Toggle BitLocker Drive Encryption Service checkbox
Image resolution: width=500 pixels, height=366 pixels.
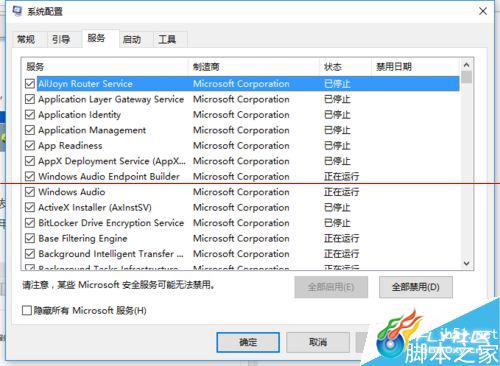click(x=30, y=223)
